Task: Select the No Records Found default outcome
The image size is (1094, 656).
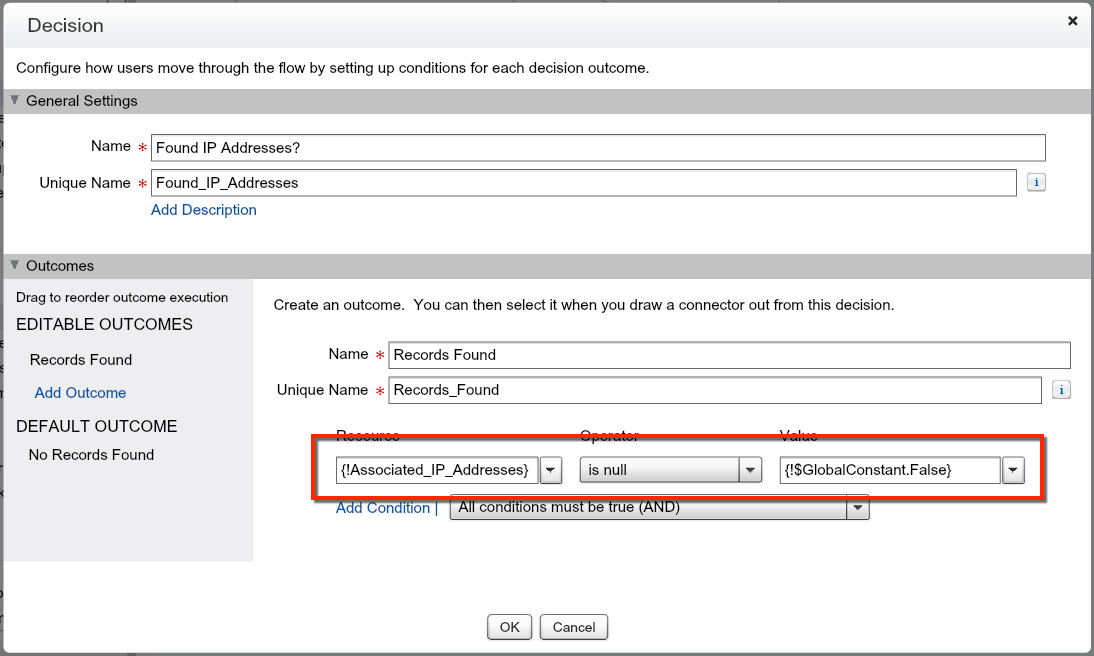Action: tap(91, 455)
